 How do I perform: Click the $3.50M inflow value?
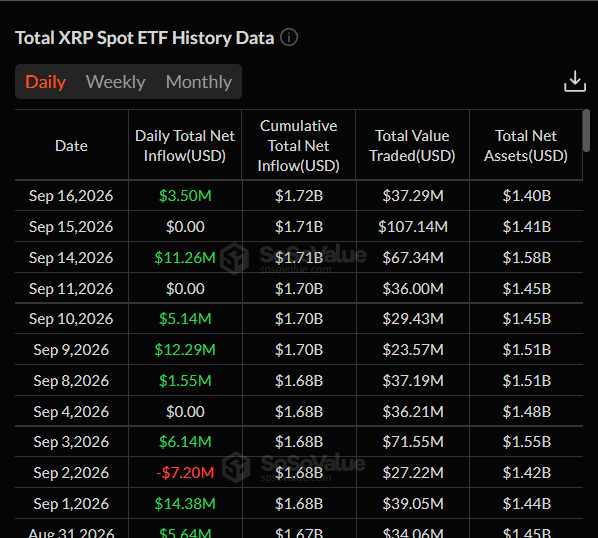click(185, 196)
